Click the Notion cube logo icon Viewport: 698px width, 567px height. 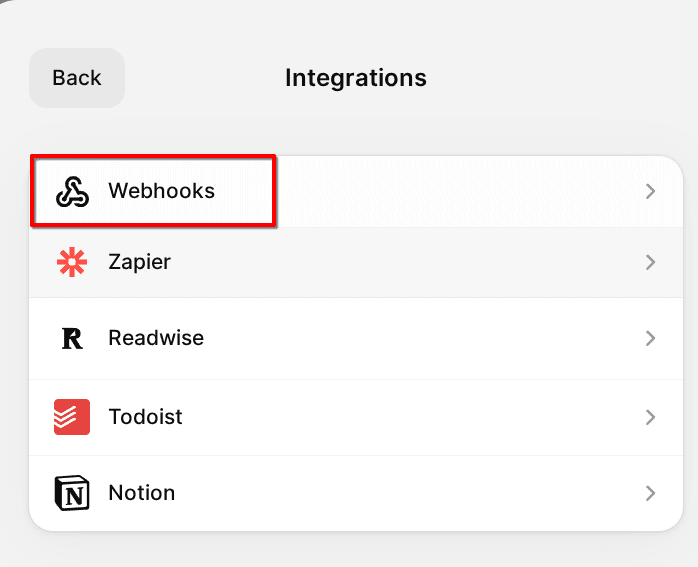[72, 493]
